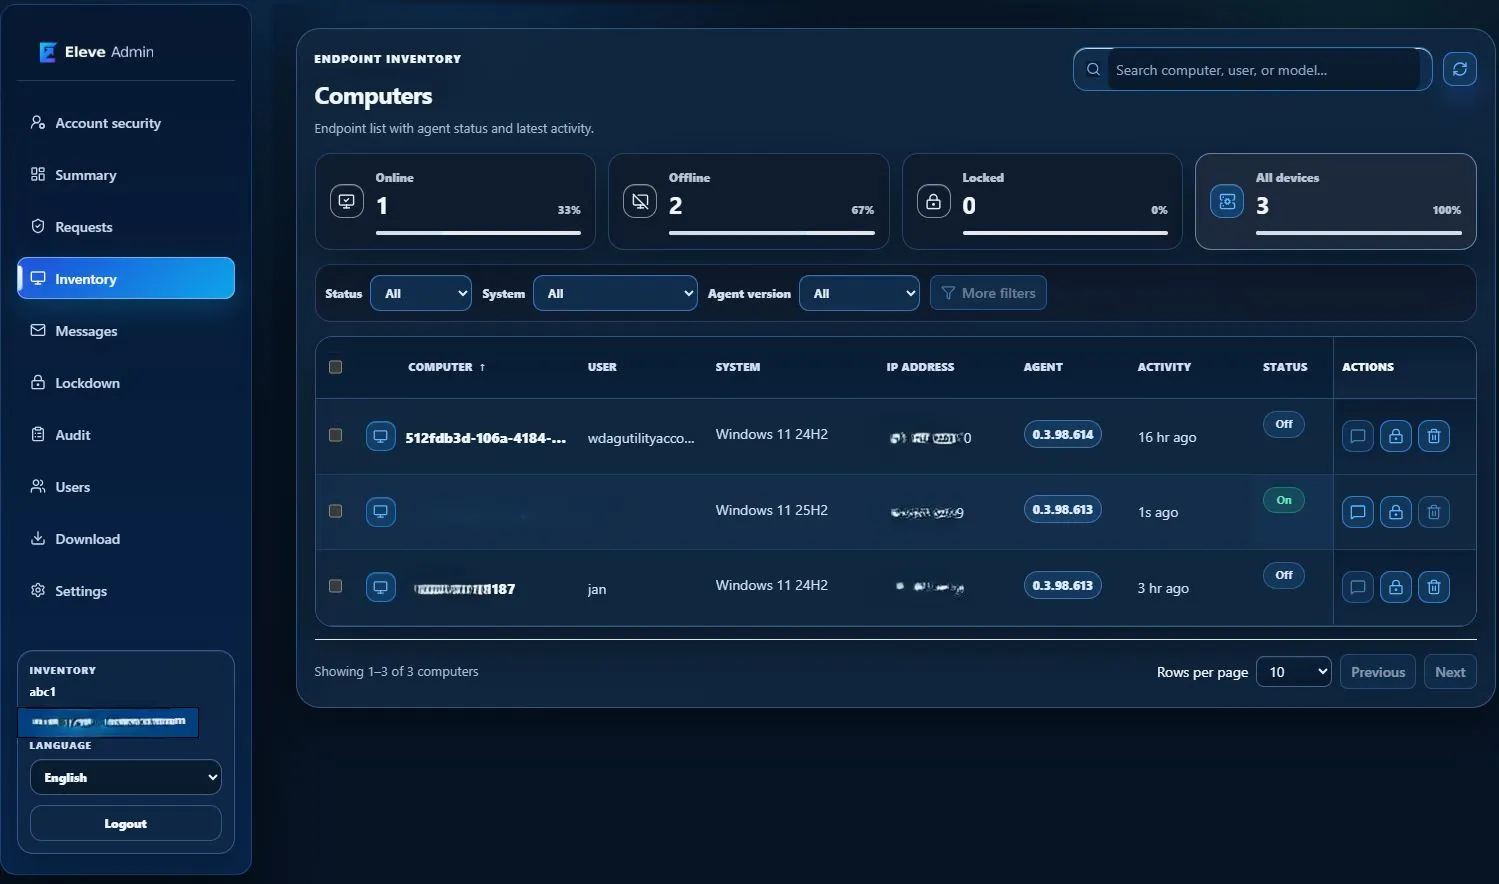Click the Next page button
The width and height of the screenshot is (1499, 884).
pos(1449,672)
